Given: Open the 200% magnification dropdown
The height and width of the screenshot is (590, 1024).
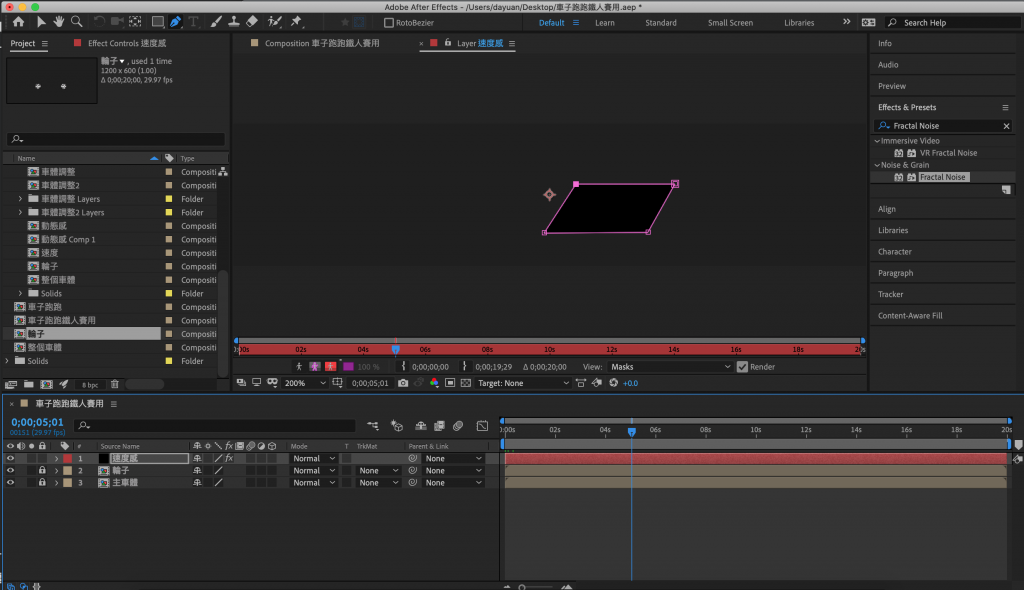Looking at the screenshot, I should (304, 383).
